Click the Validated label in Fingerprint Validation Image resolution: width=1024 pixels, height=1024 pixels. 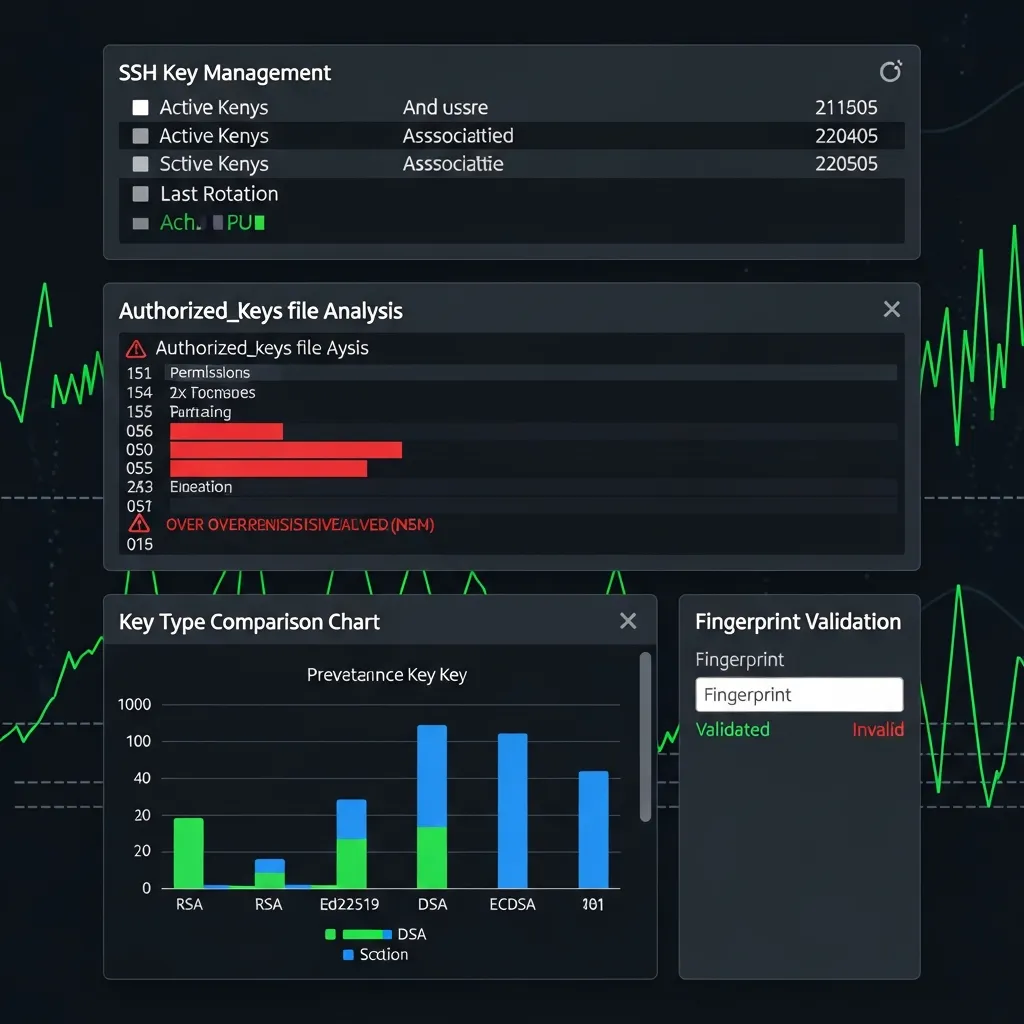pyautogui.click(x=732, y=730)
